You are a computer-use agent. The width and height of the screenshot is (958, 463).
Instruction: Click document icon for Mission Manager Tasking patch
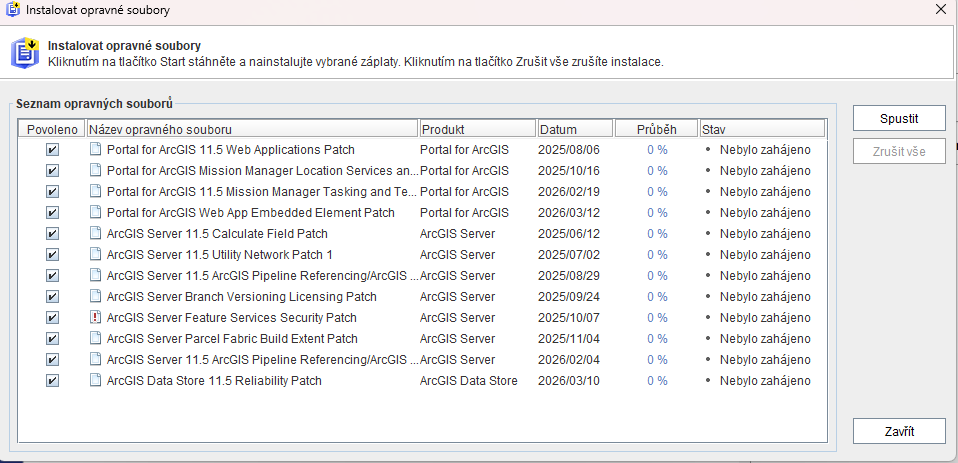coord(95,192)
